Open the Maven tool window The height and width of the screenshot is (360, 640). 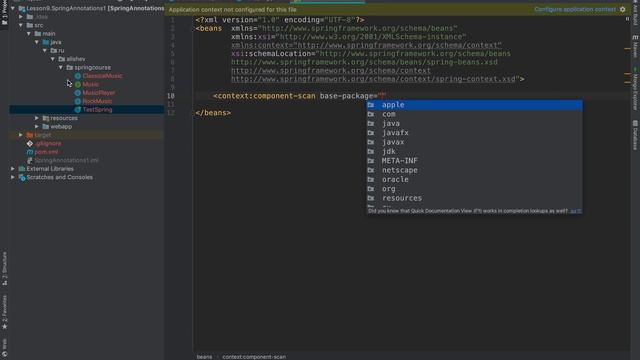click(x=635, y=46)
